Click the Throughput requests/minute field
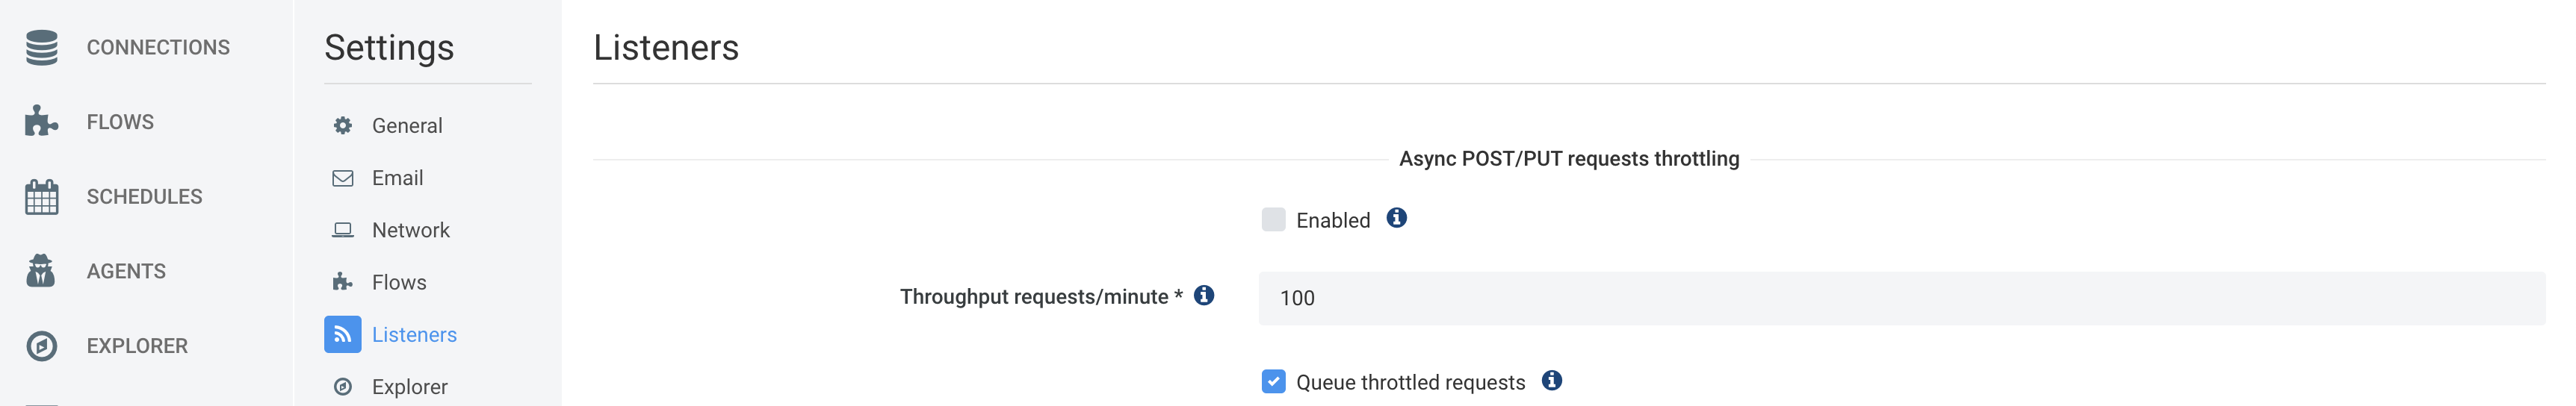 point(1901,298)
